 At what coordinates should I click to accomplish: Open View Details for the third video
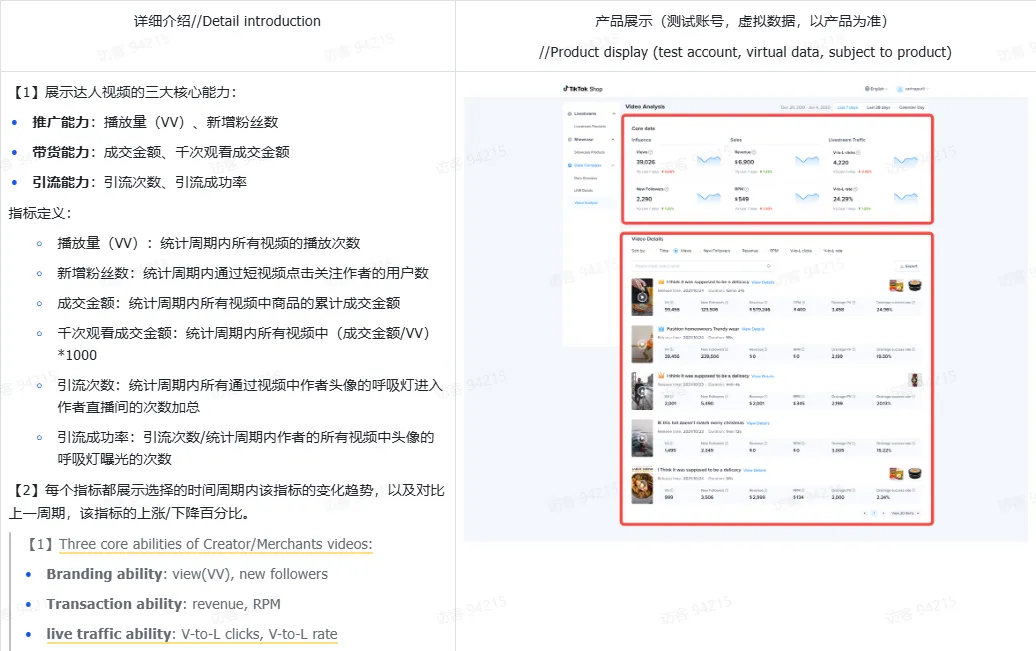click(762, 376)
